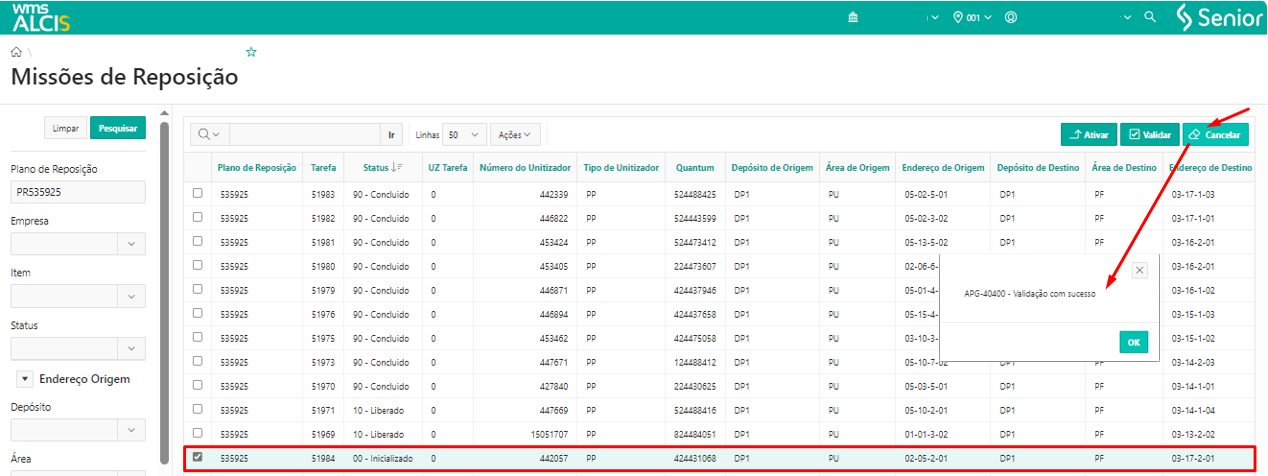
Task: Open the Linhas rows-per-page dropdown
Action: tap(464, 134)
